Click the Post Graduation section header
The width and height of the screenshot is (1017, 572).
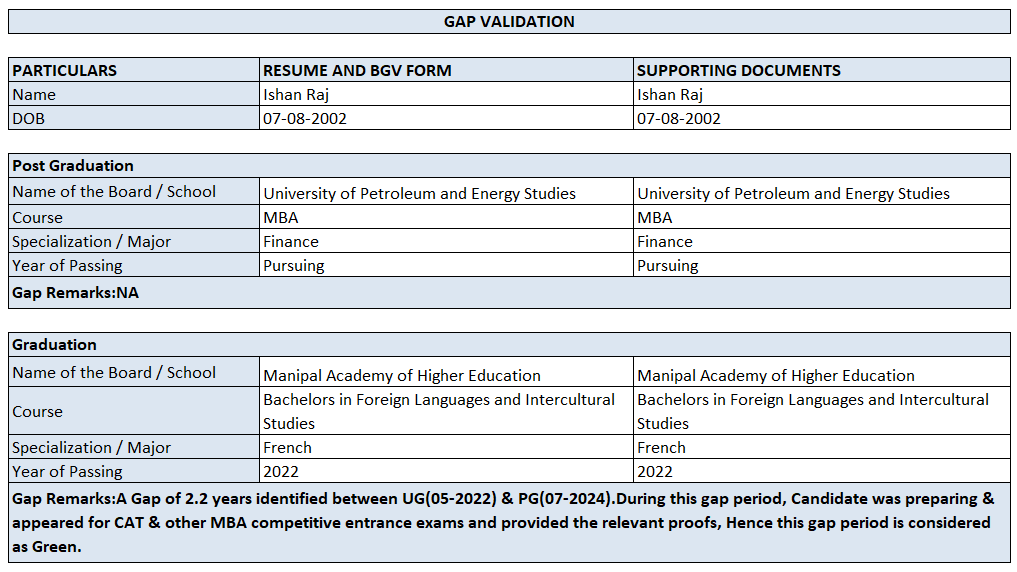tap(509, 165)
